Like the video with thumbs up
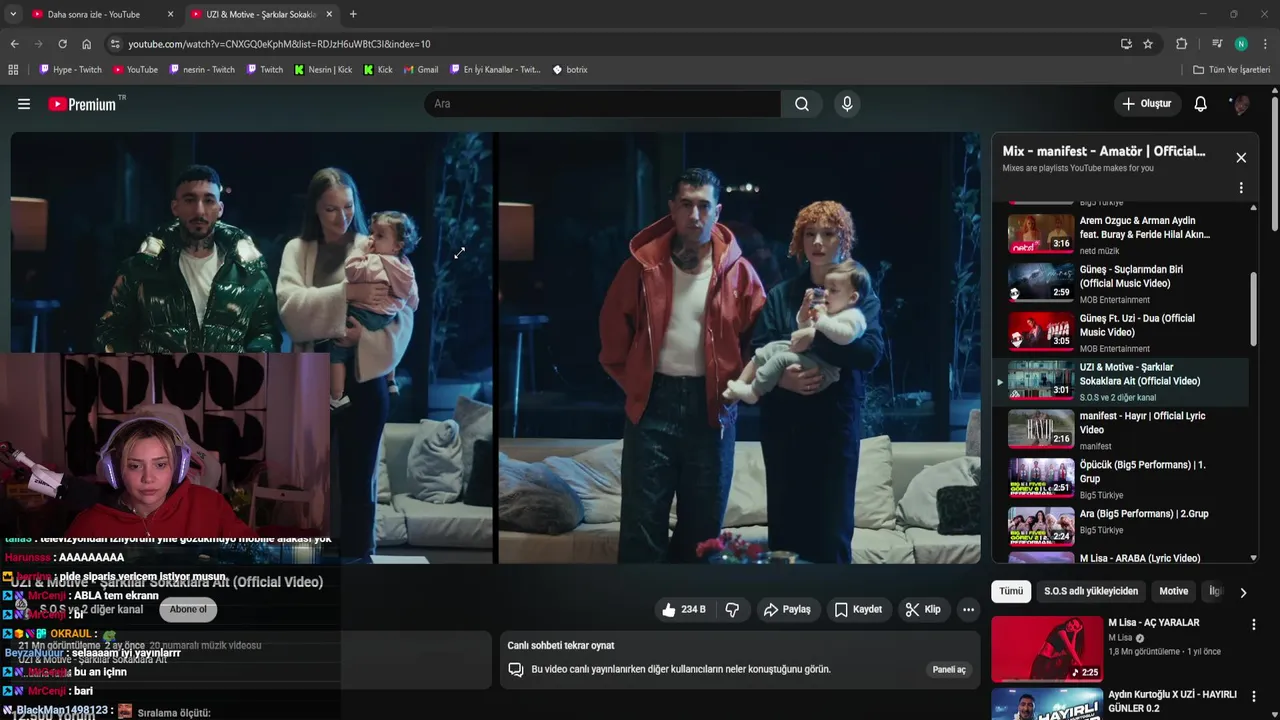Screen dimensions: 1280x720 (683, 609)
